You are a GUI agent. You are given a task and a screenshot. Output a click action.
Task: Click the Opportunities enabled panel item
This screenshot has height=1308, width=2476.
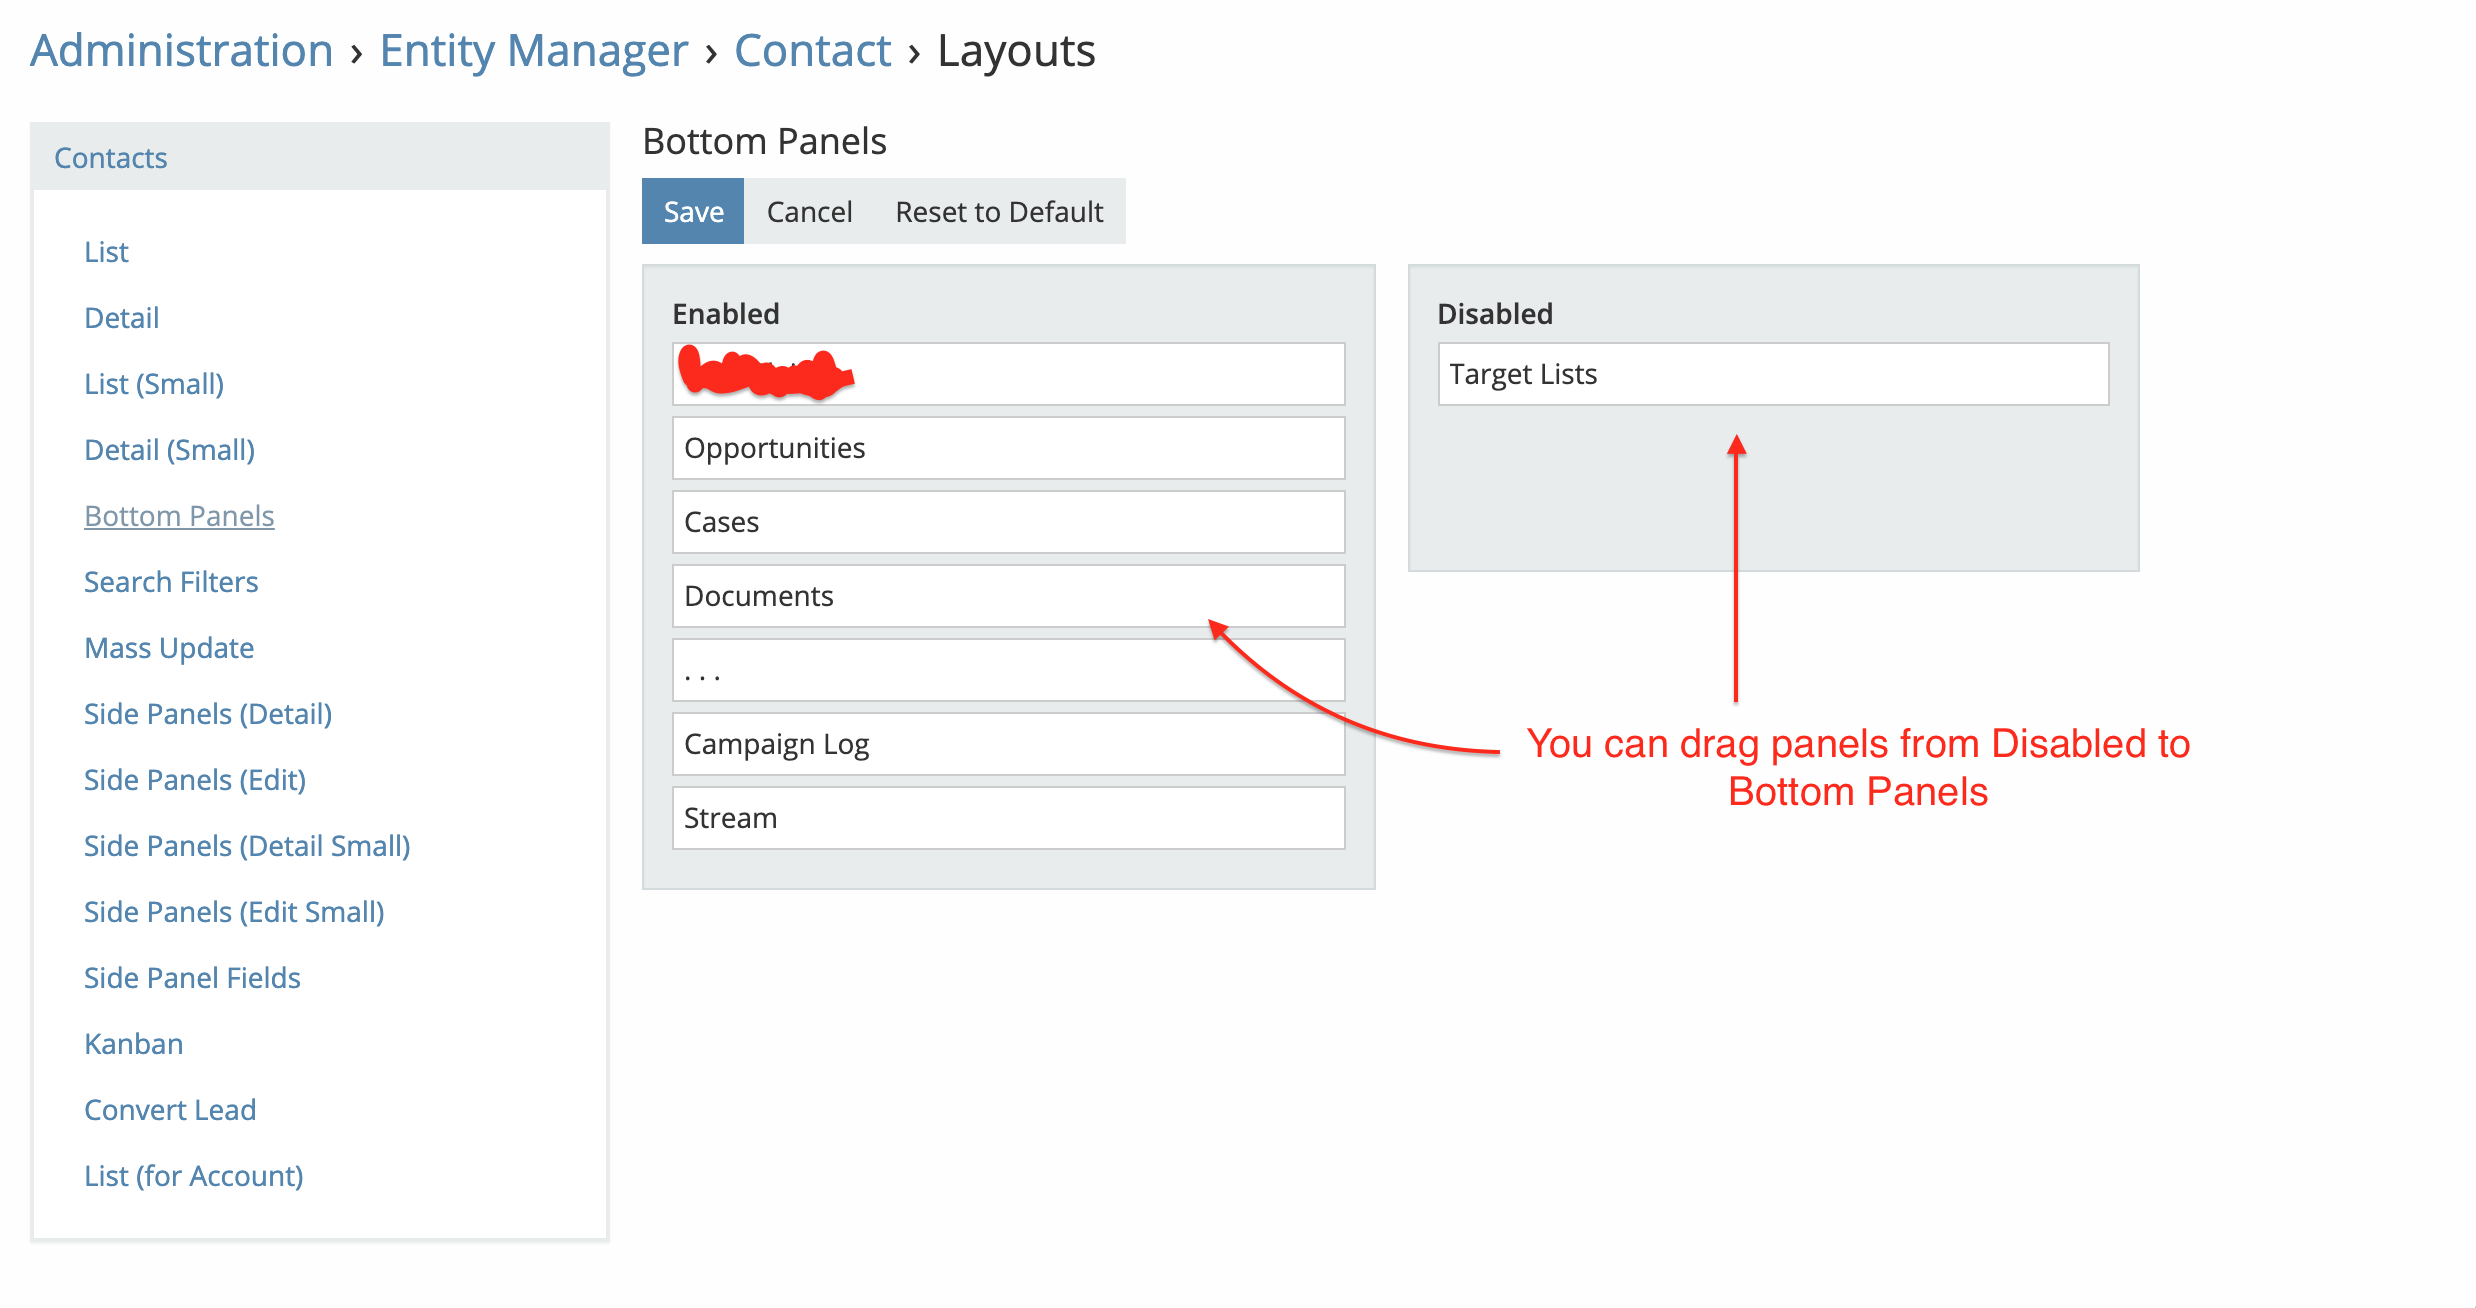pyautogui.click(x=1008, y=448)
